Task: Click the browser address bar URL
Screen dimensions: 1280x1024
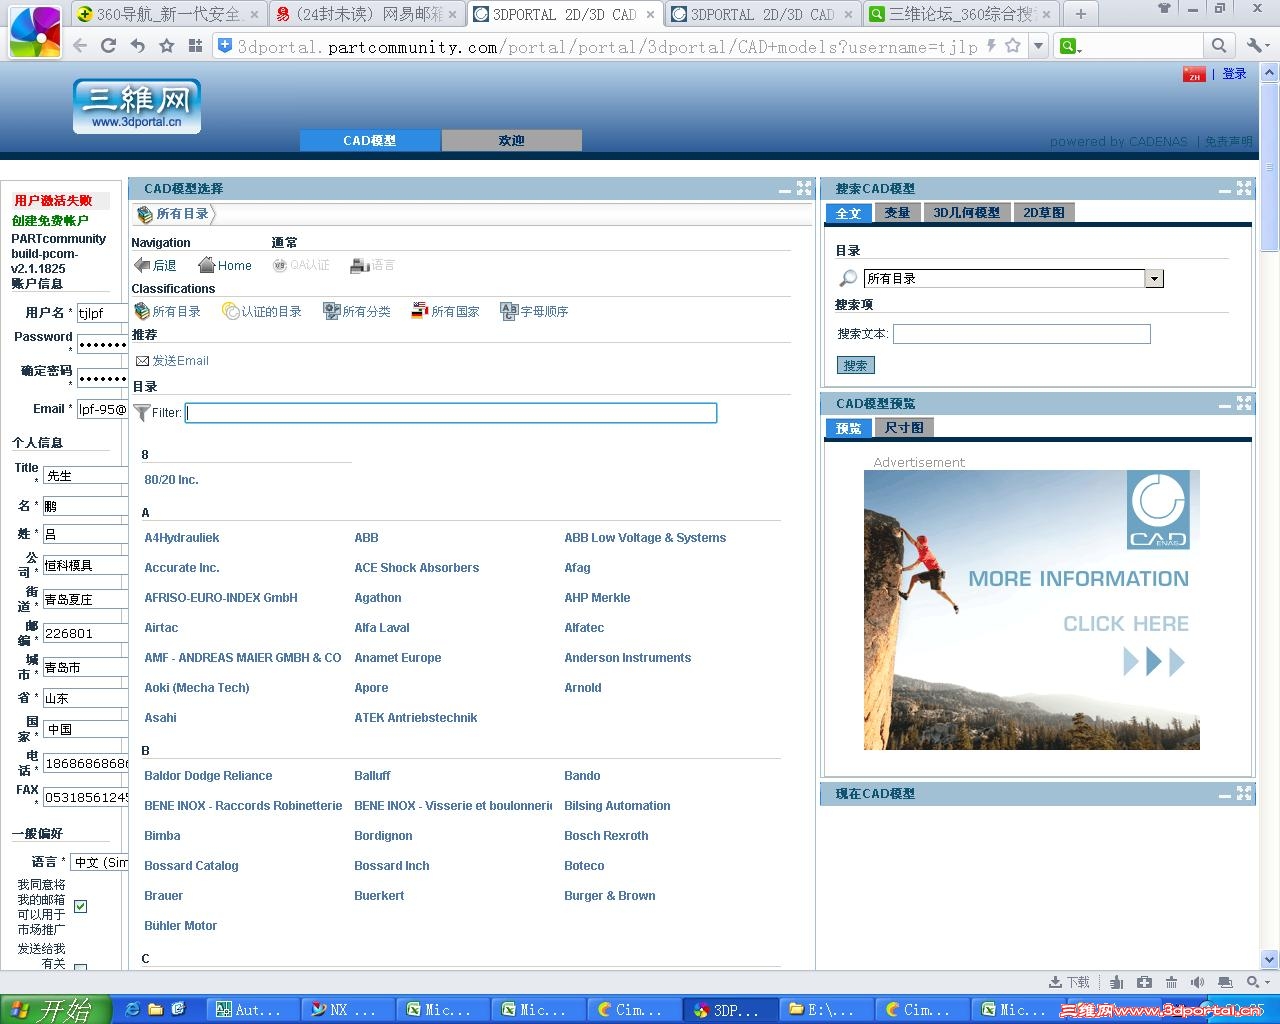Action: (x=607, y=46)
